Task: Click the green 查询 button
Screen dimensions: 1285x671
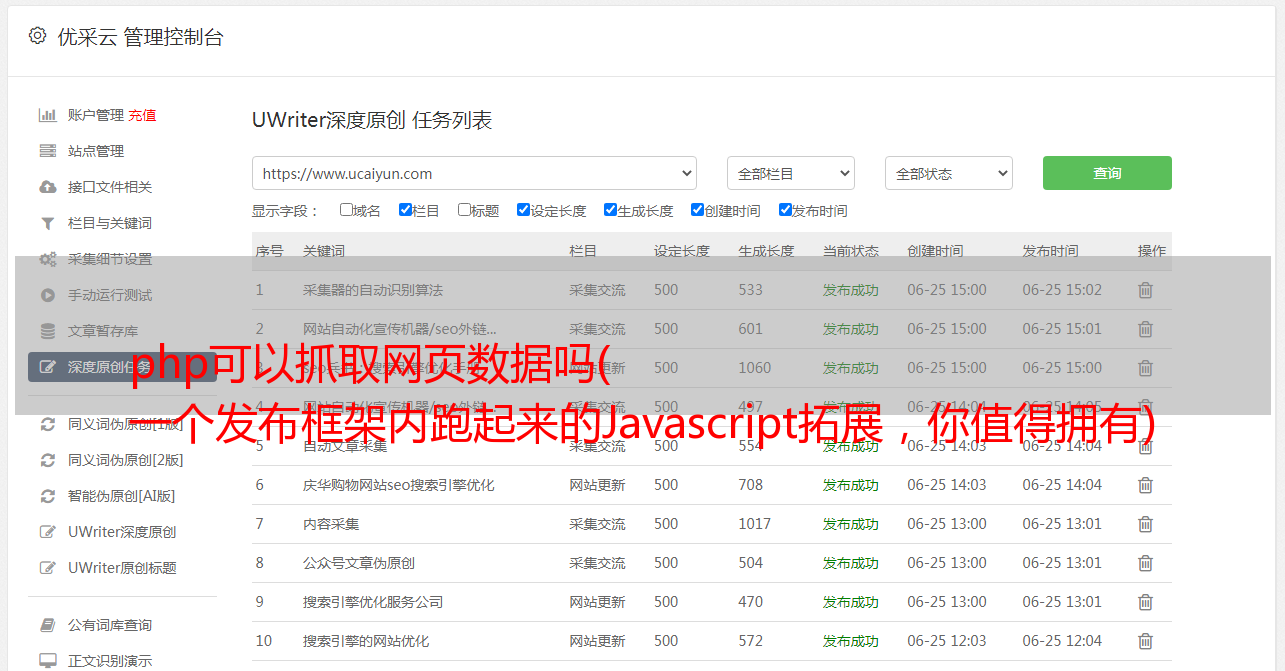Action: point(1106,173)
